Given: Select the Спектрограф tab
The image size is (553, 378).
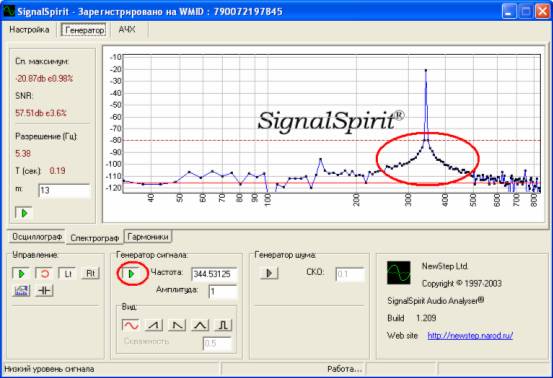Looking at the screenshot, I should point(95,238).
